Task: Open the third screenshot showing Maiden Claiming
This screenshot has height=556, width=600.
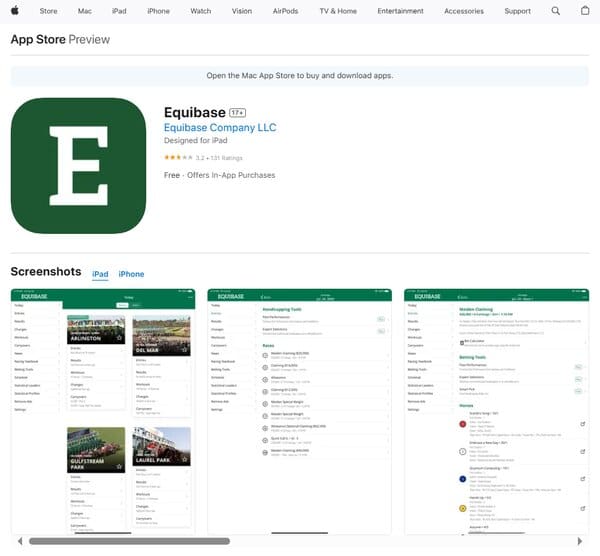Action: tap(497, 411)
